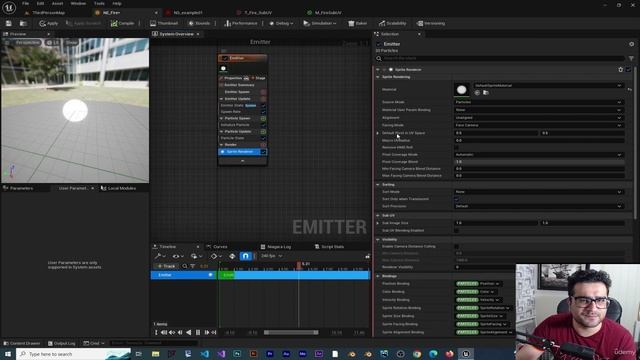The height and width of the screenshot is (360, 640).
Task: Click the Thumbnail toolbar button
Action: (x=163, y=24)
